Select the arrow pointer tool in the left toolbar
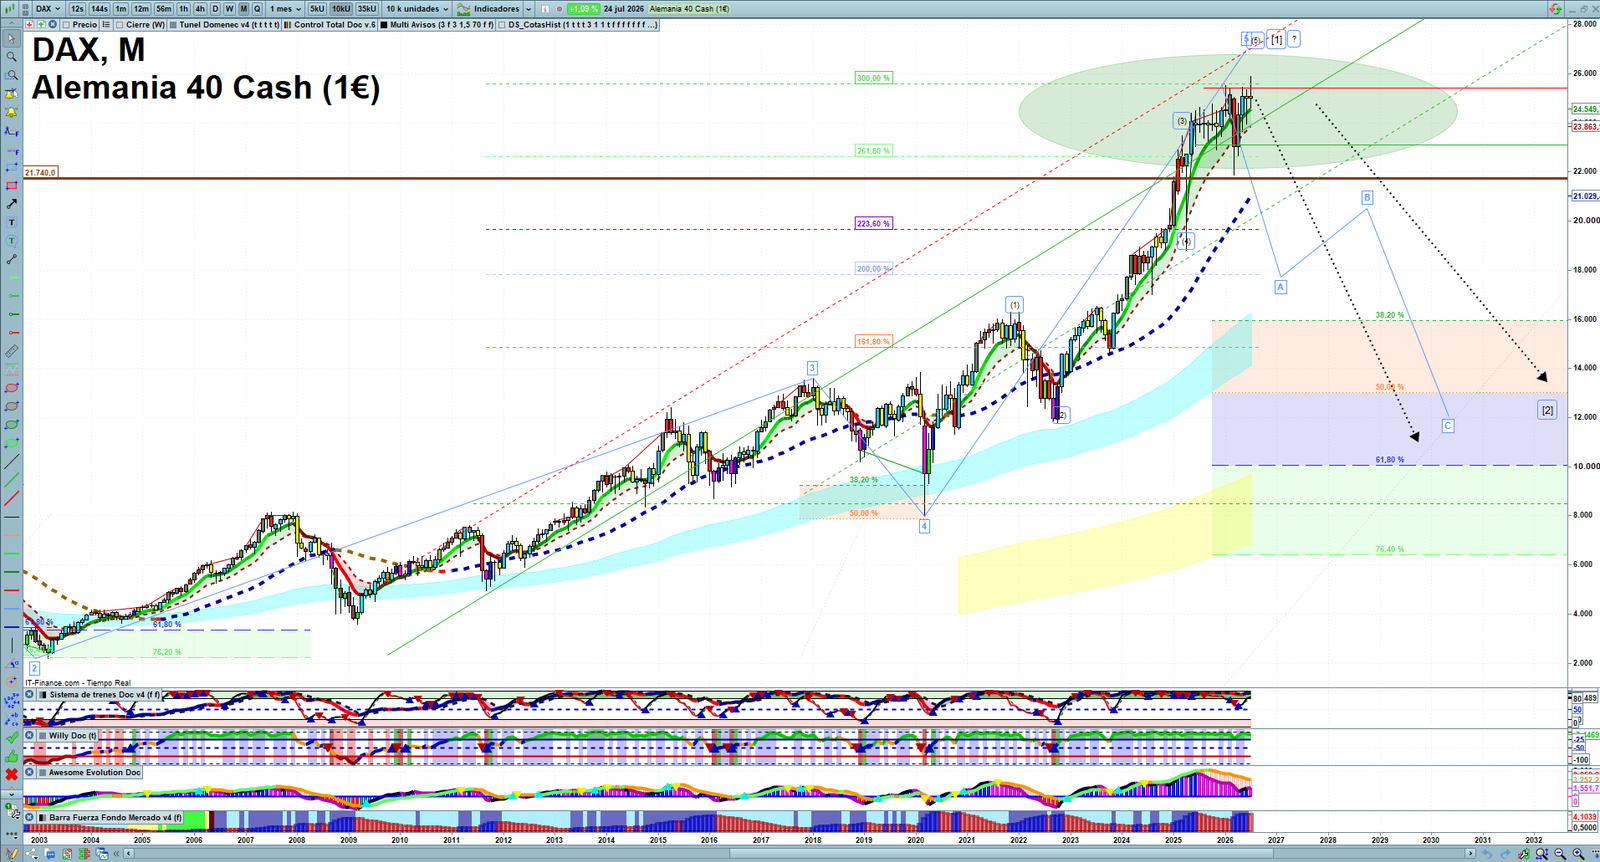The image size is (1600, 862). coord(11,38)
